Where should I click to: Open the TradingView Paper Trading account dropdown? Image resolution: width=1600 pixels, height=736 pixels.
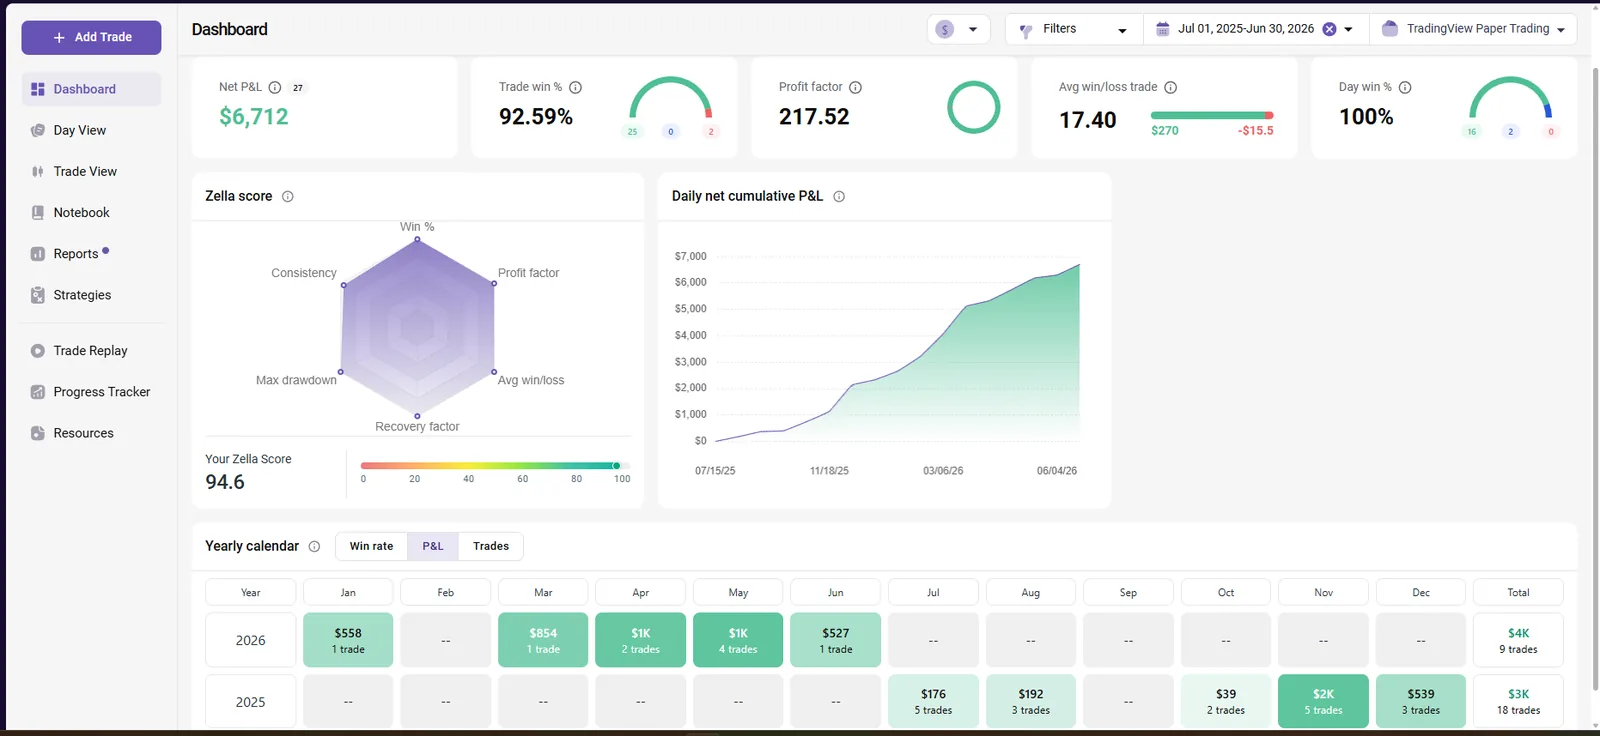click(x=1473, y=29)
